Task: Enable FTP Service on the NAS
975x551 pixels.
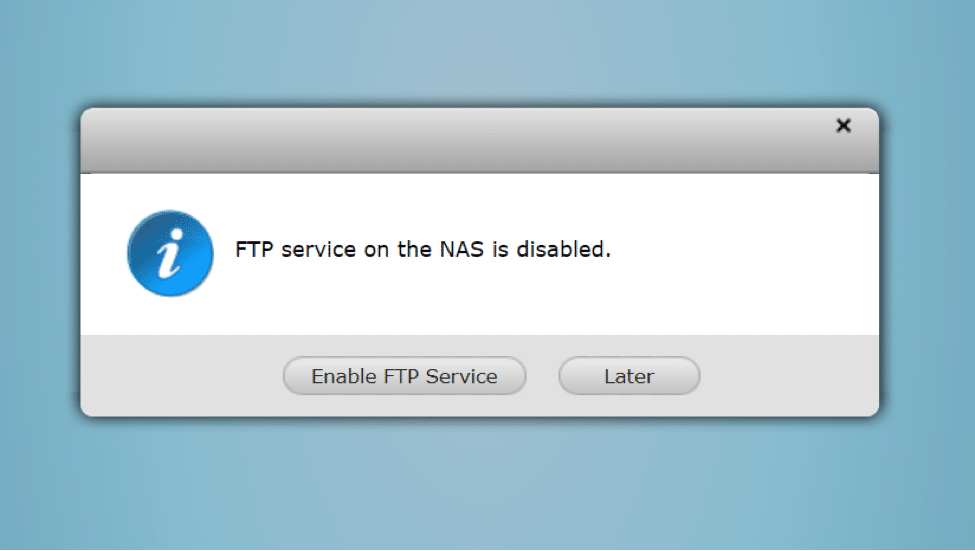Action: 404,376
